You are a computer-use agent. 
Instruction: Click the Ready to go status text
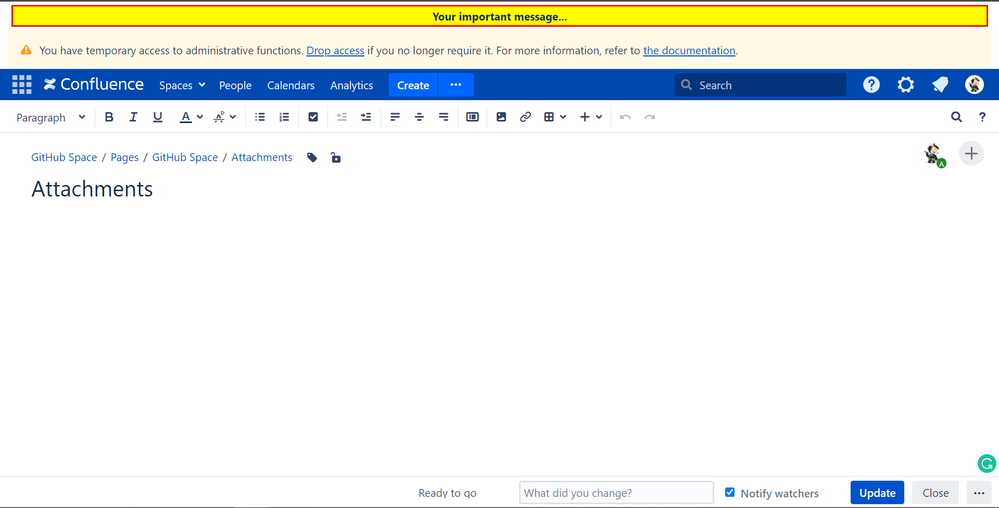(x=447, y=493)
